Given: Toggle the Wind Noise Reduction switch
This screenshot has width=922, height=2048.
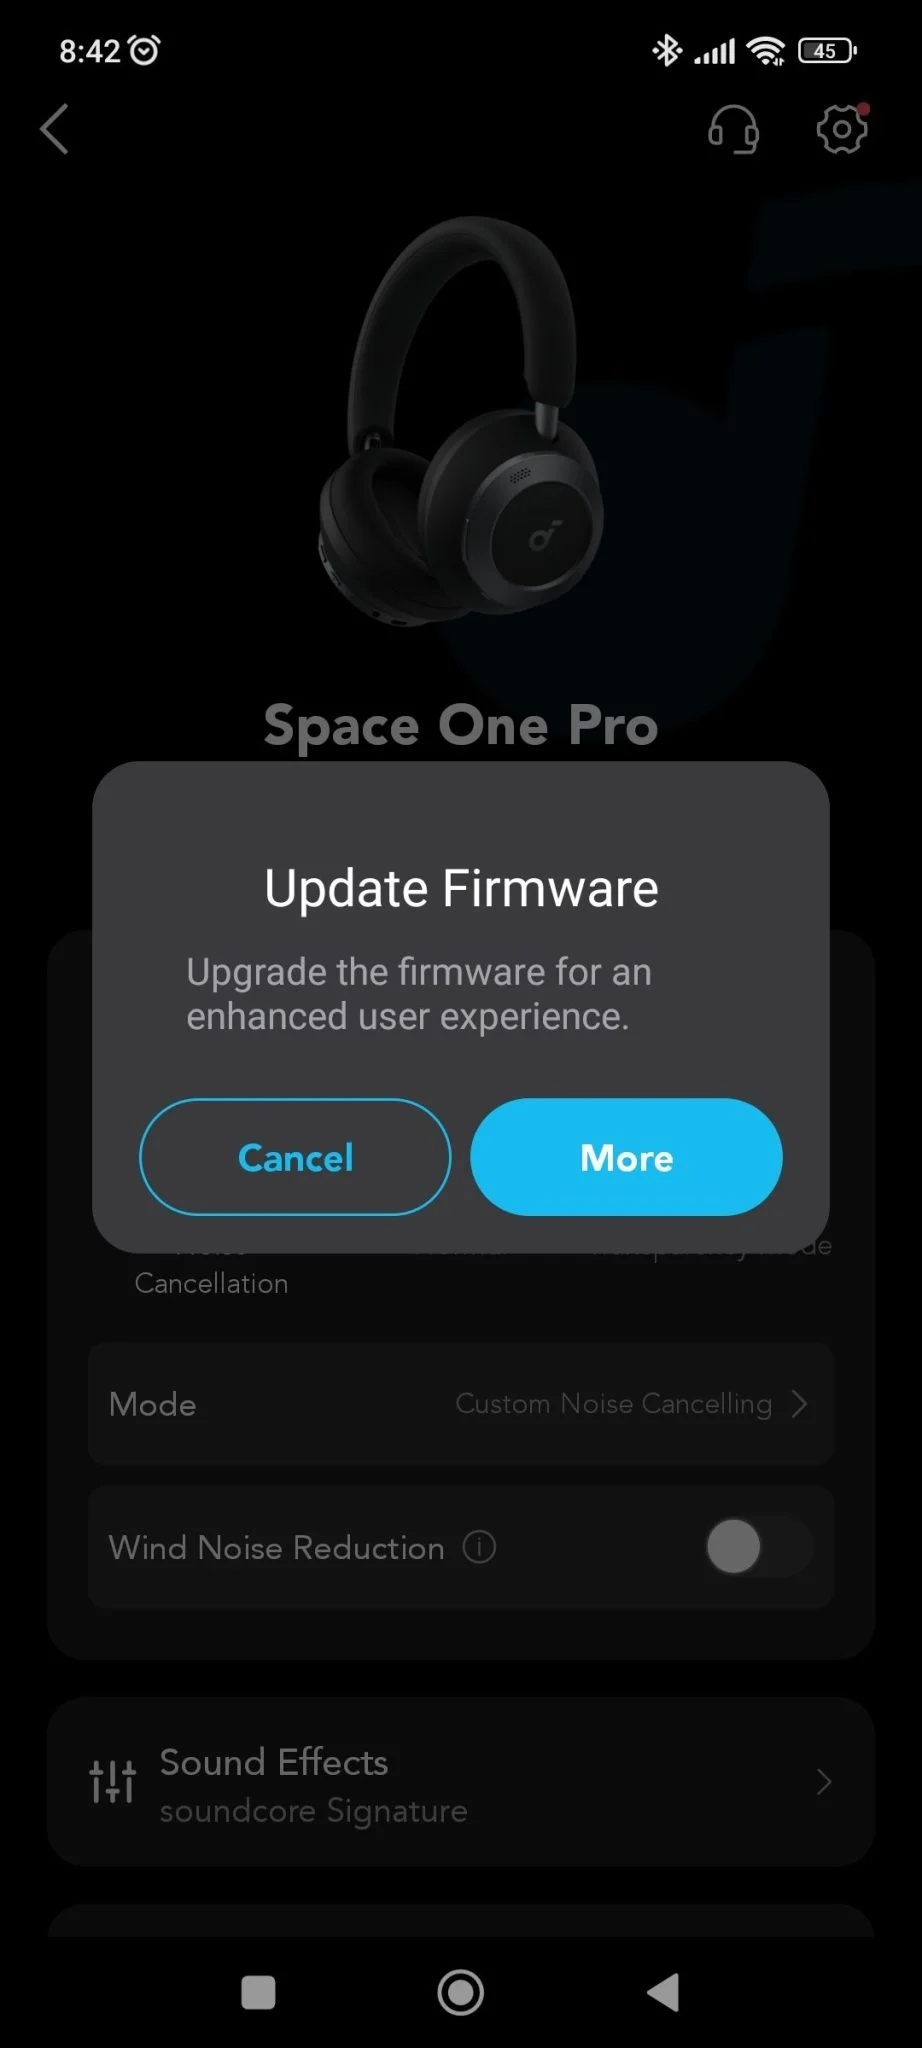Looking at the screenshot, I should tap(759, 1546).
